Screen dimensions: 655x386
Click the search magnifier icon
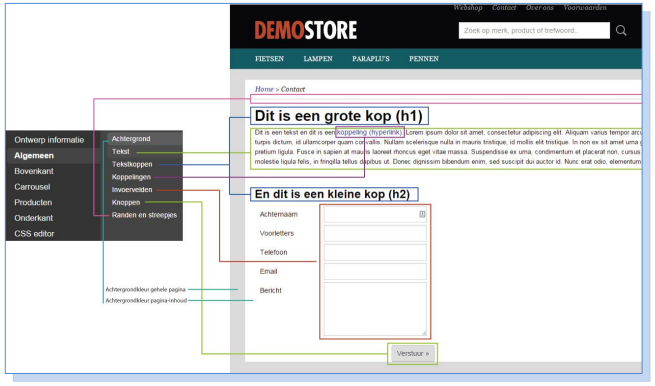(x=621, y=30)
